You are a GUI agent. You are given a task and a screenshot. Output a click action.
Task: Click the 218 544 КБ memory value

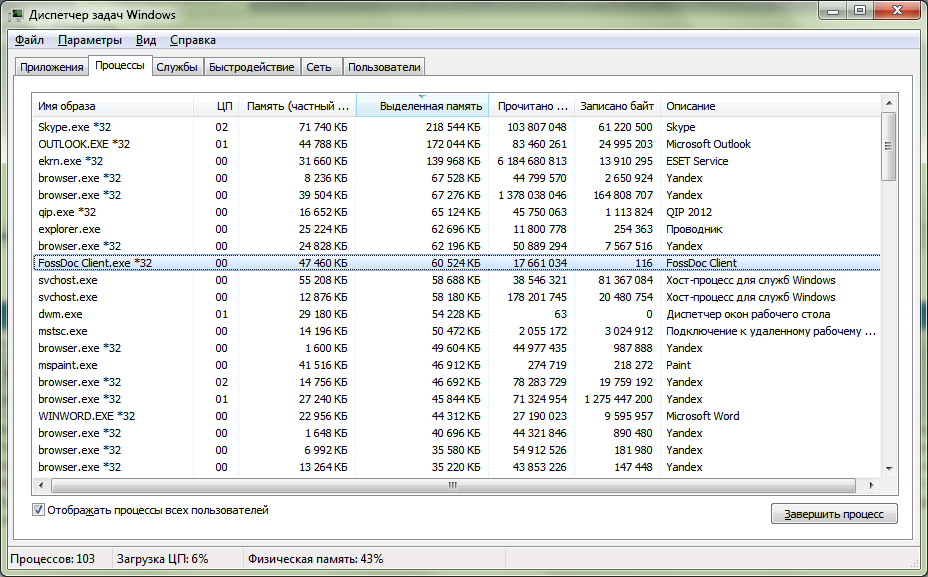click(453, 127)
